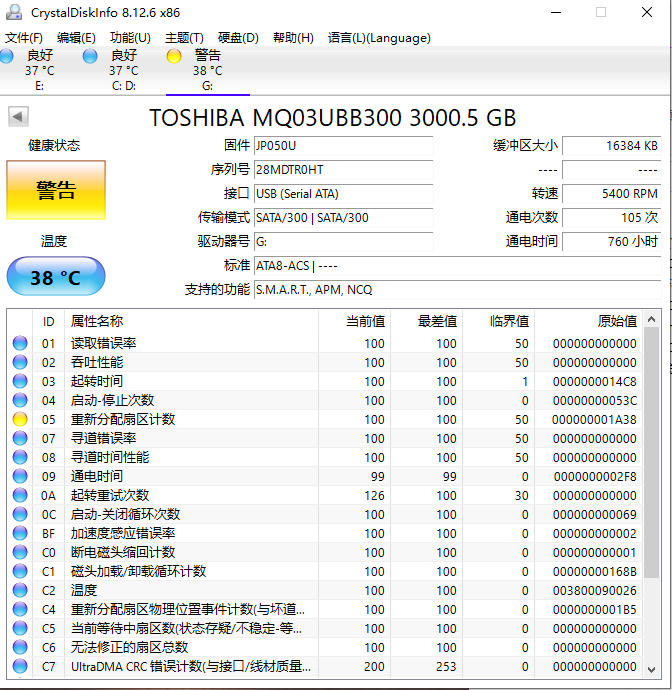Select the blue status orb for drive E:

pyautogui.click(x=6, y=56)
